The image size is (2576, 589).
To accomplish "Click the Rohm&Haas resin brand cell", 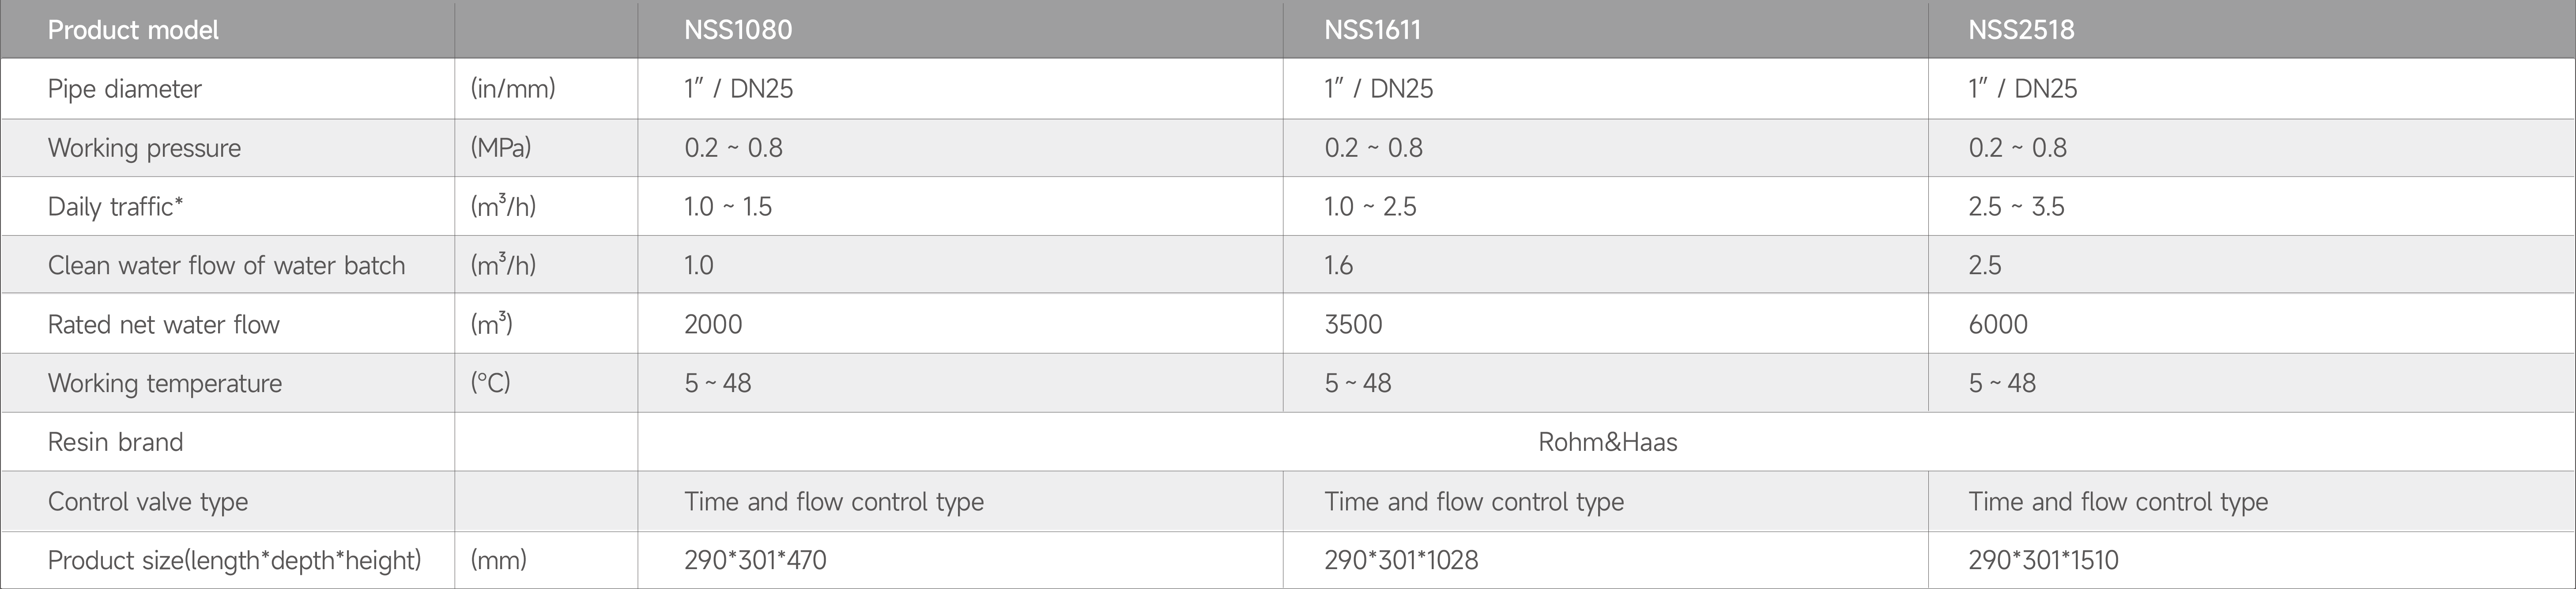I will [x=1607, y=442].
